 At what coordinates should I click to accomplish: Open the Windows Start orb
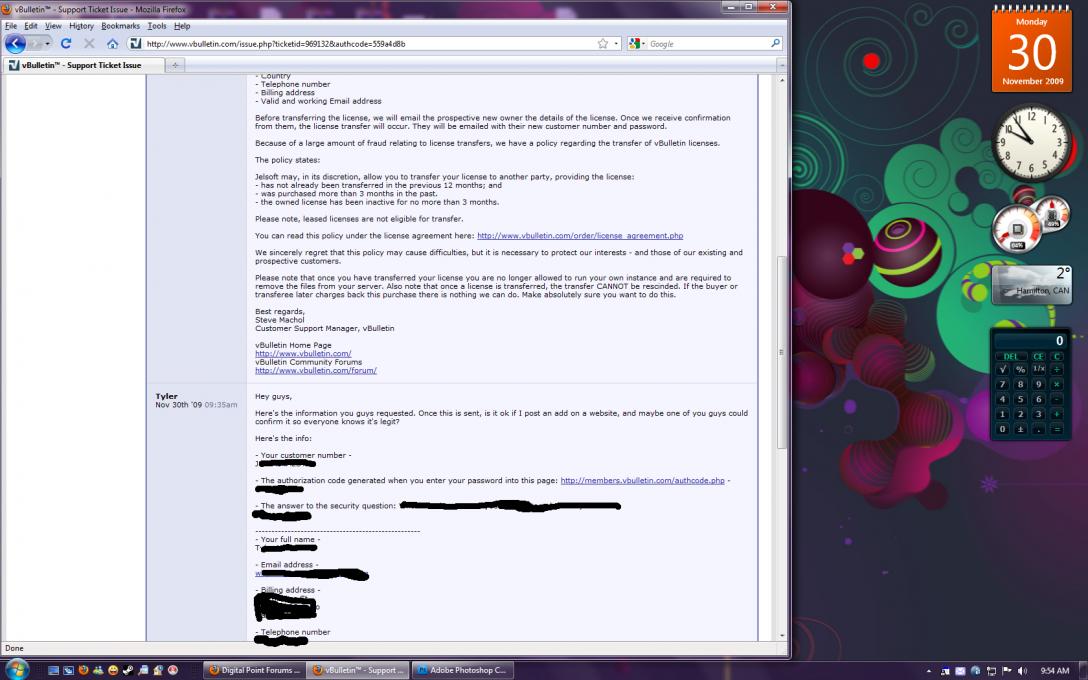(x=17, y=669)
